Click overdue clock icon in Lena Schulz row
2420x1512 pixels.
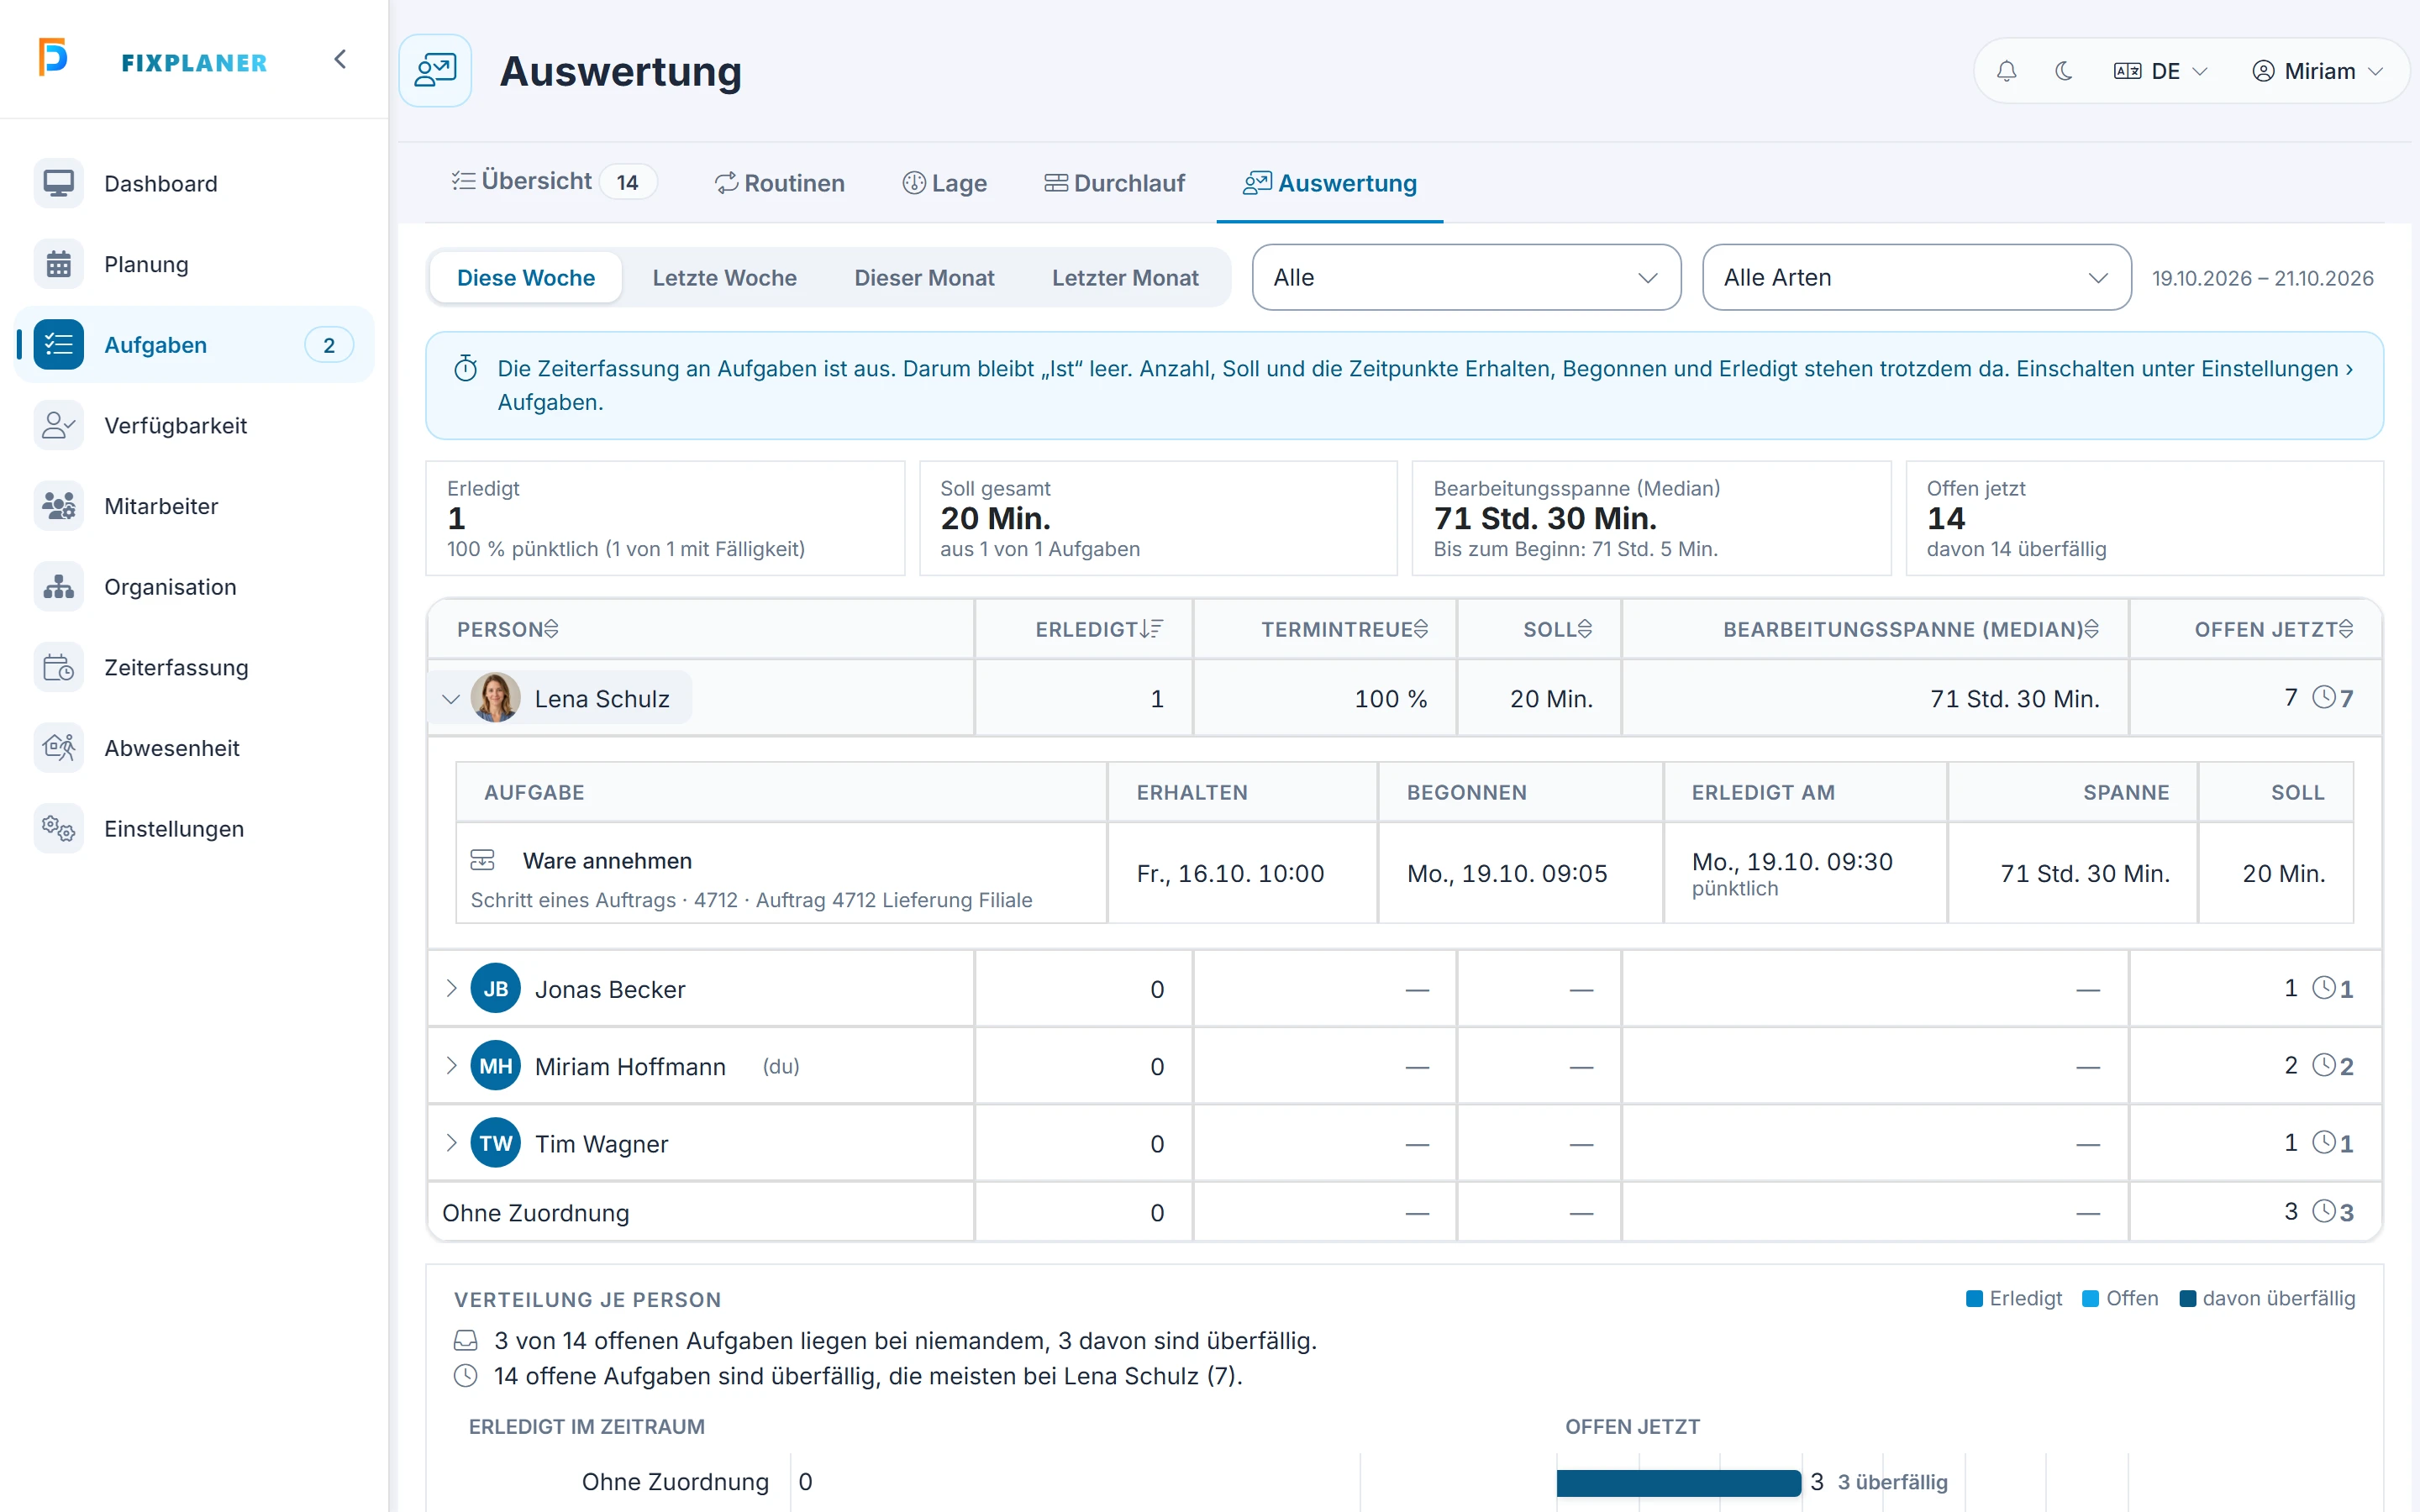[2324, 697]
